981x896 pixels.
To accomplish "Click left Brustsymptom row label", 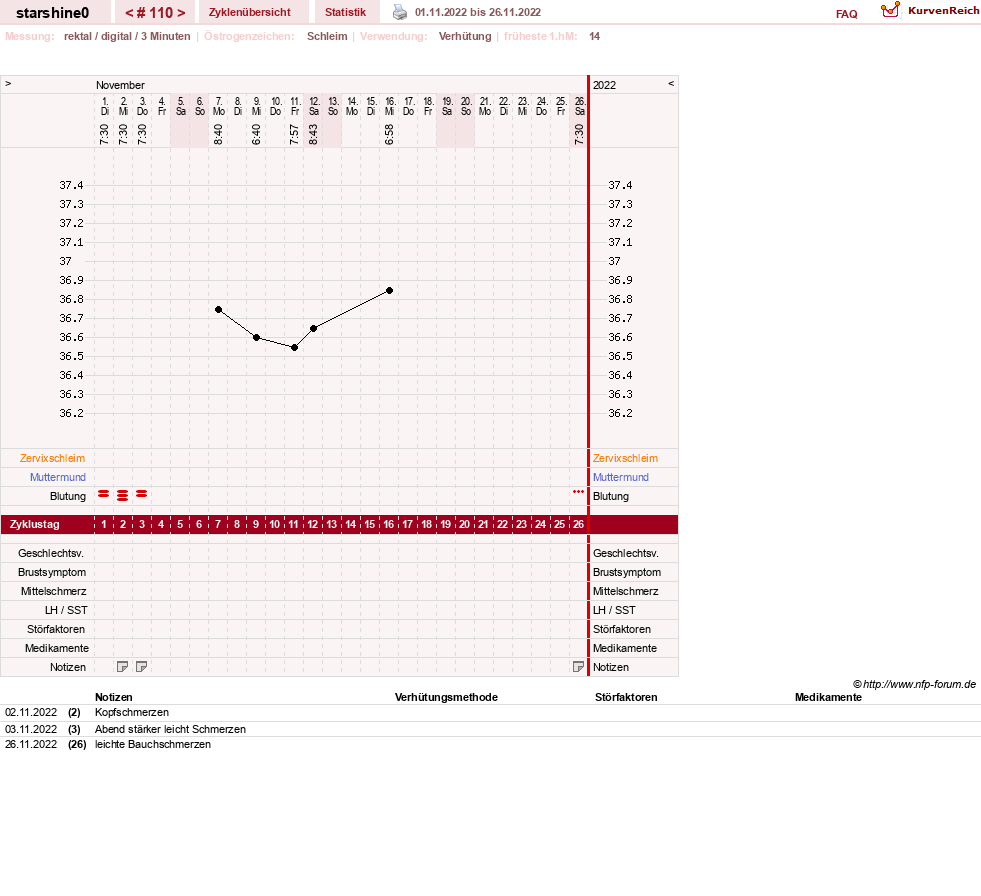I will click(52, 572).
